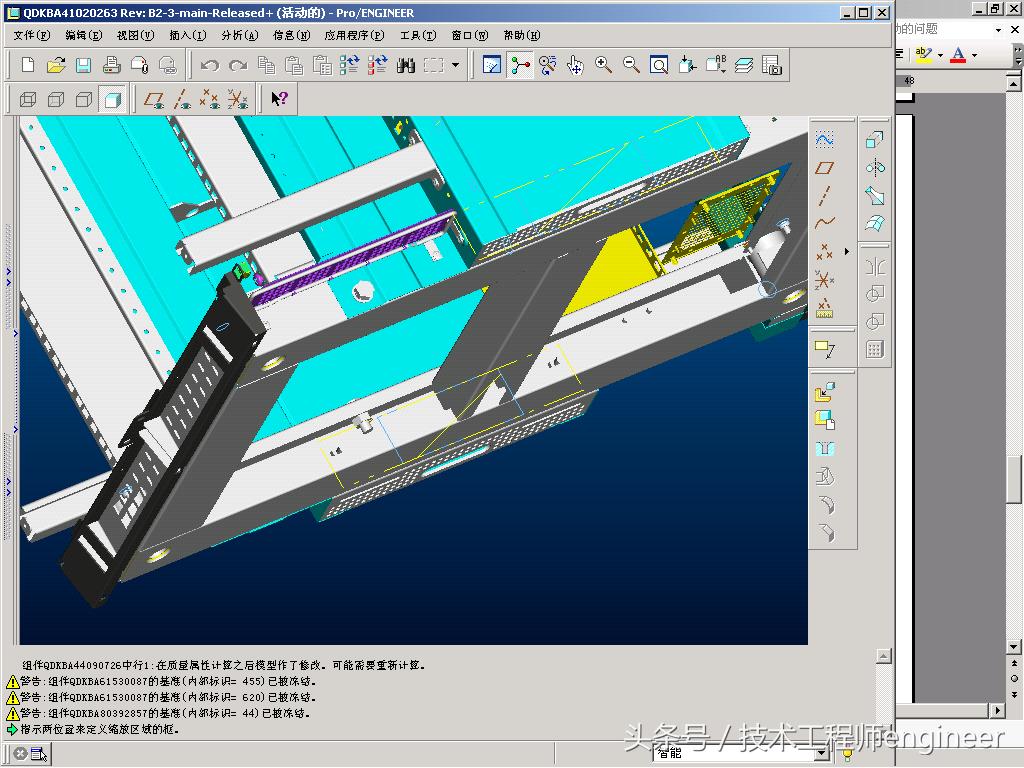Open the selection box dropdown arrow
Screen dimensions: 1024x768
pyautogui.click(x=456, y=65)
